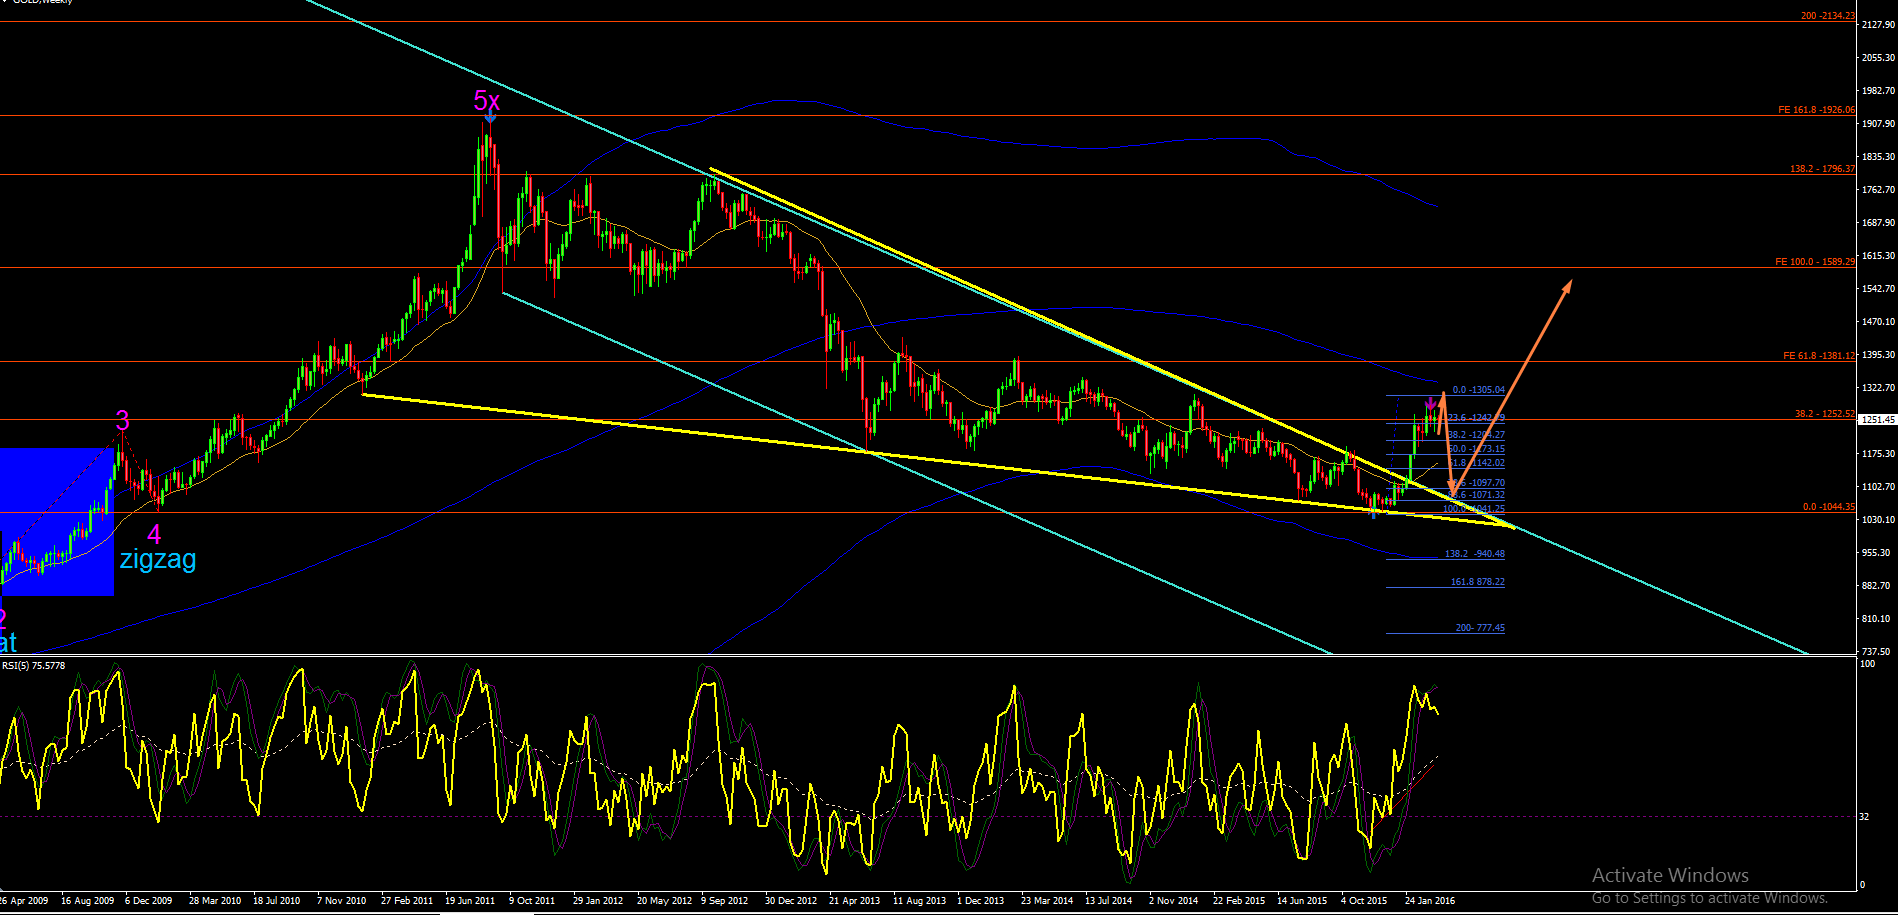Click 1835.30 on the price axis
Viewport: 1898px width, 915px height.
(1877, 157)
